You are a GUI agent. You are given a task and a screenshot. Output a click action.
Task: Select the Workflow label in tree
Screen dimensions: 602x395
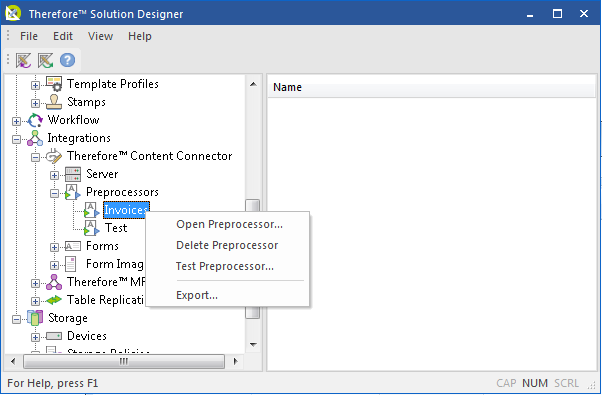(x=73, y=120)
